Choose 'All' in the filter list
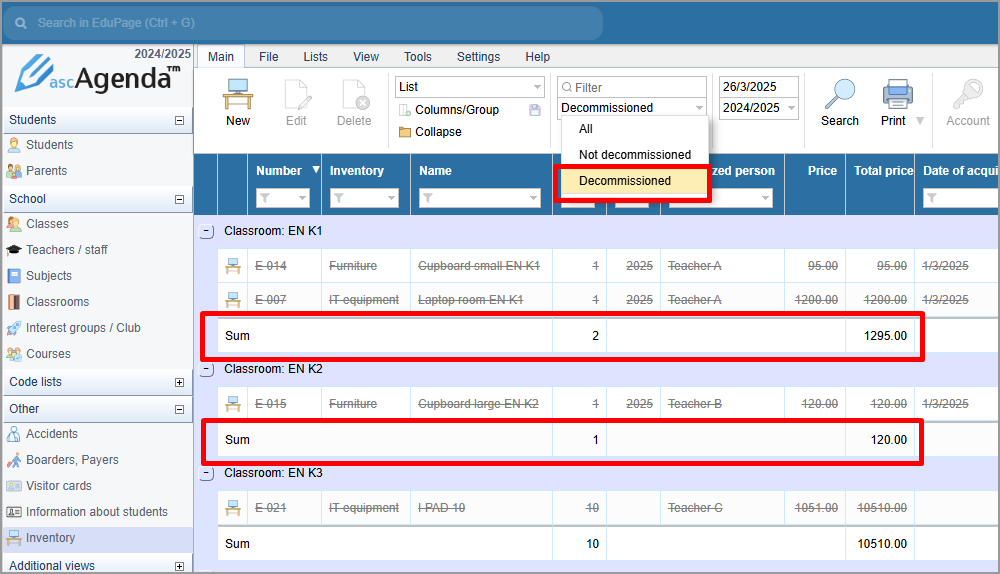The height and width of the screenshot is (574, 1000). [586, 129]
